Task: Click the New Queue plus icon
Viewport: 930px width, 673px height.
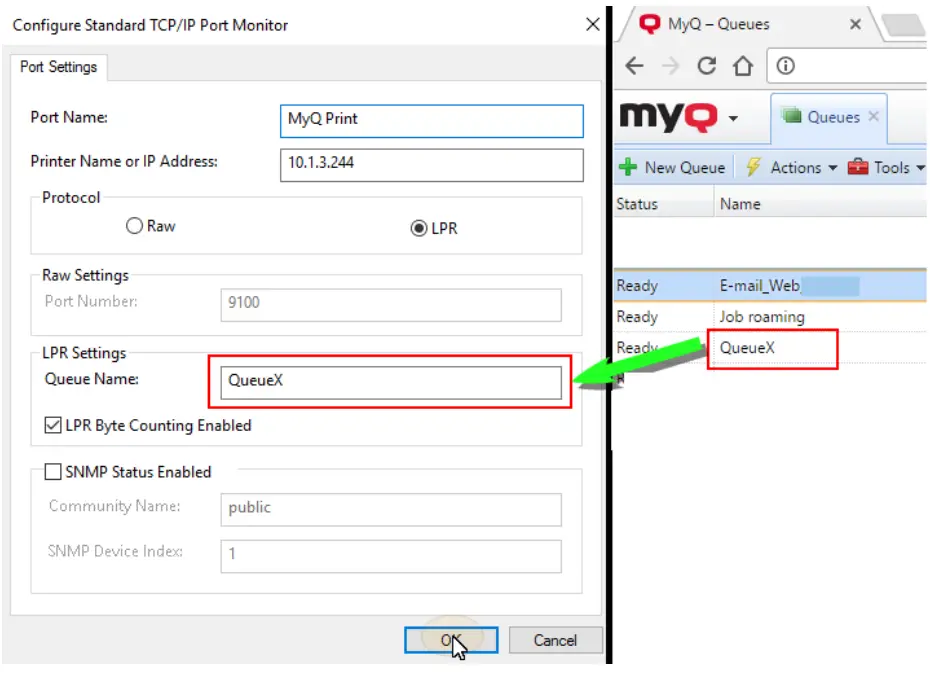Action: [x=628, y=167]
